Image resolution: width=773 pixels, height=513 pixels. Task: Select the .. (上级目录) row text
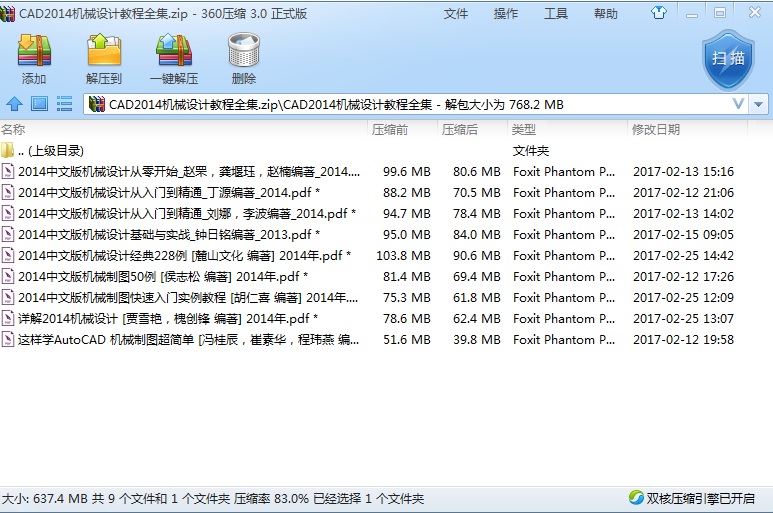[x=51, y=150]
